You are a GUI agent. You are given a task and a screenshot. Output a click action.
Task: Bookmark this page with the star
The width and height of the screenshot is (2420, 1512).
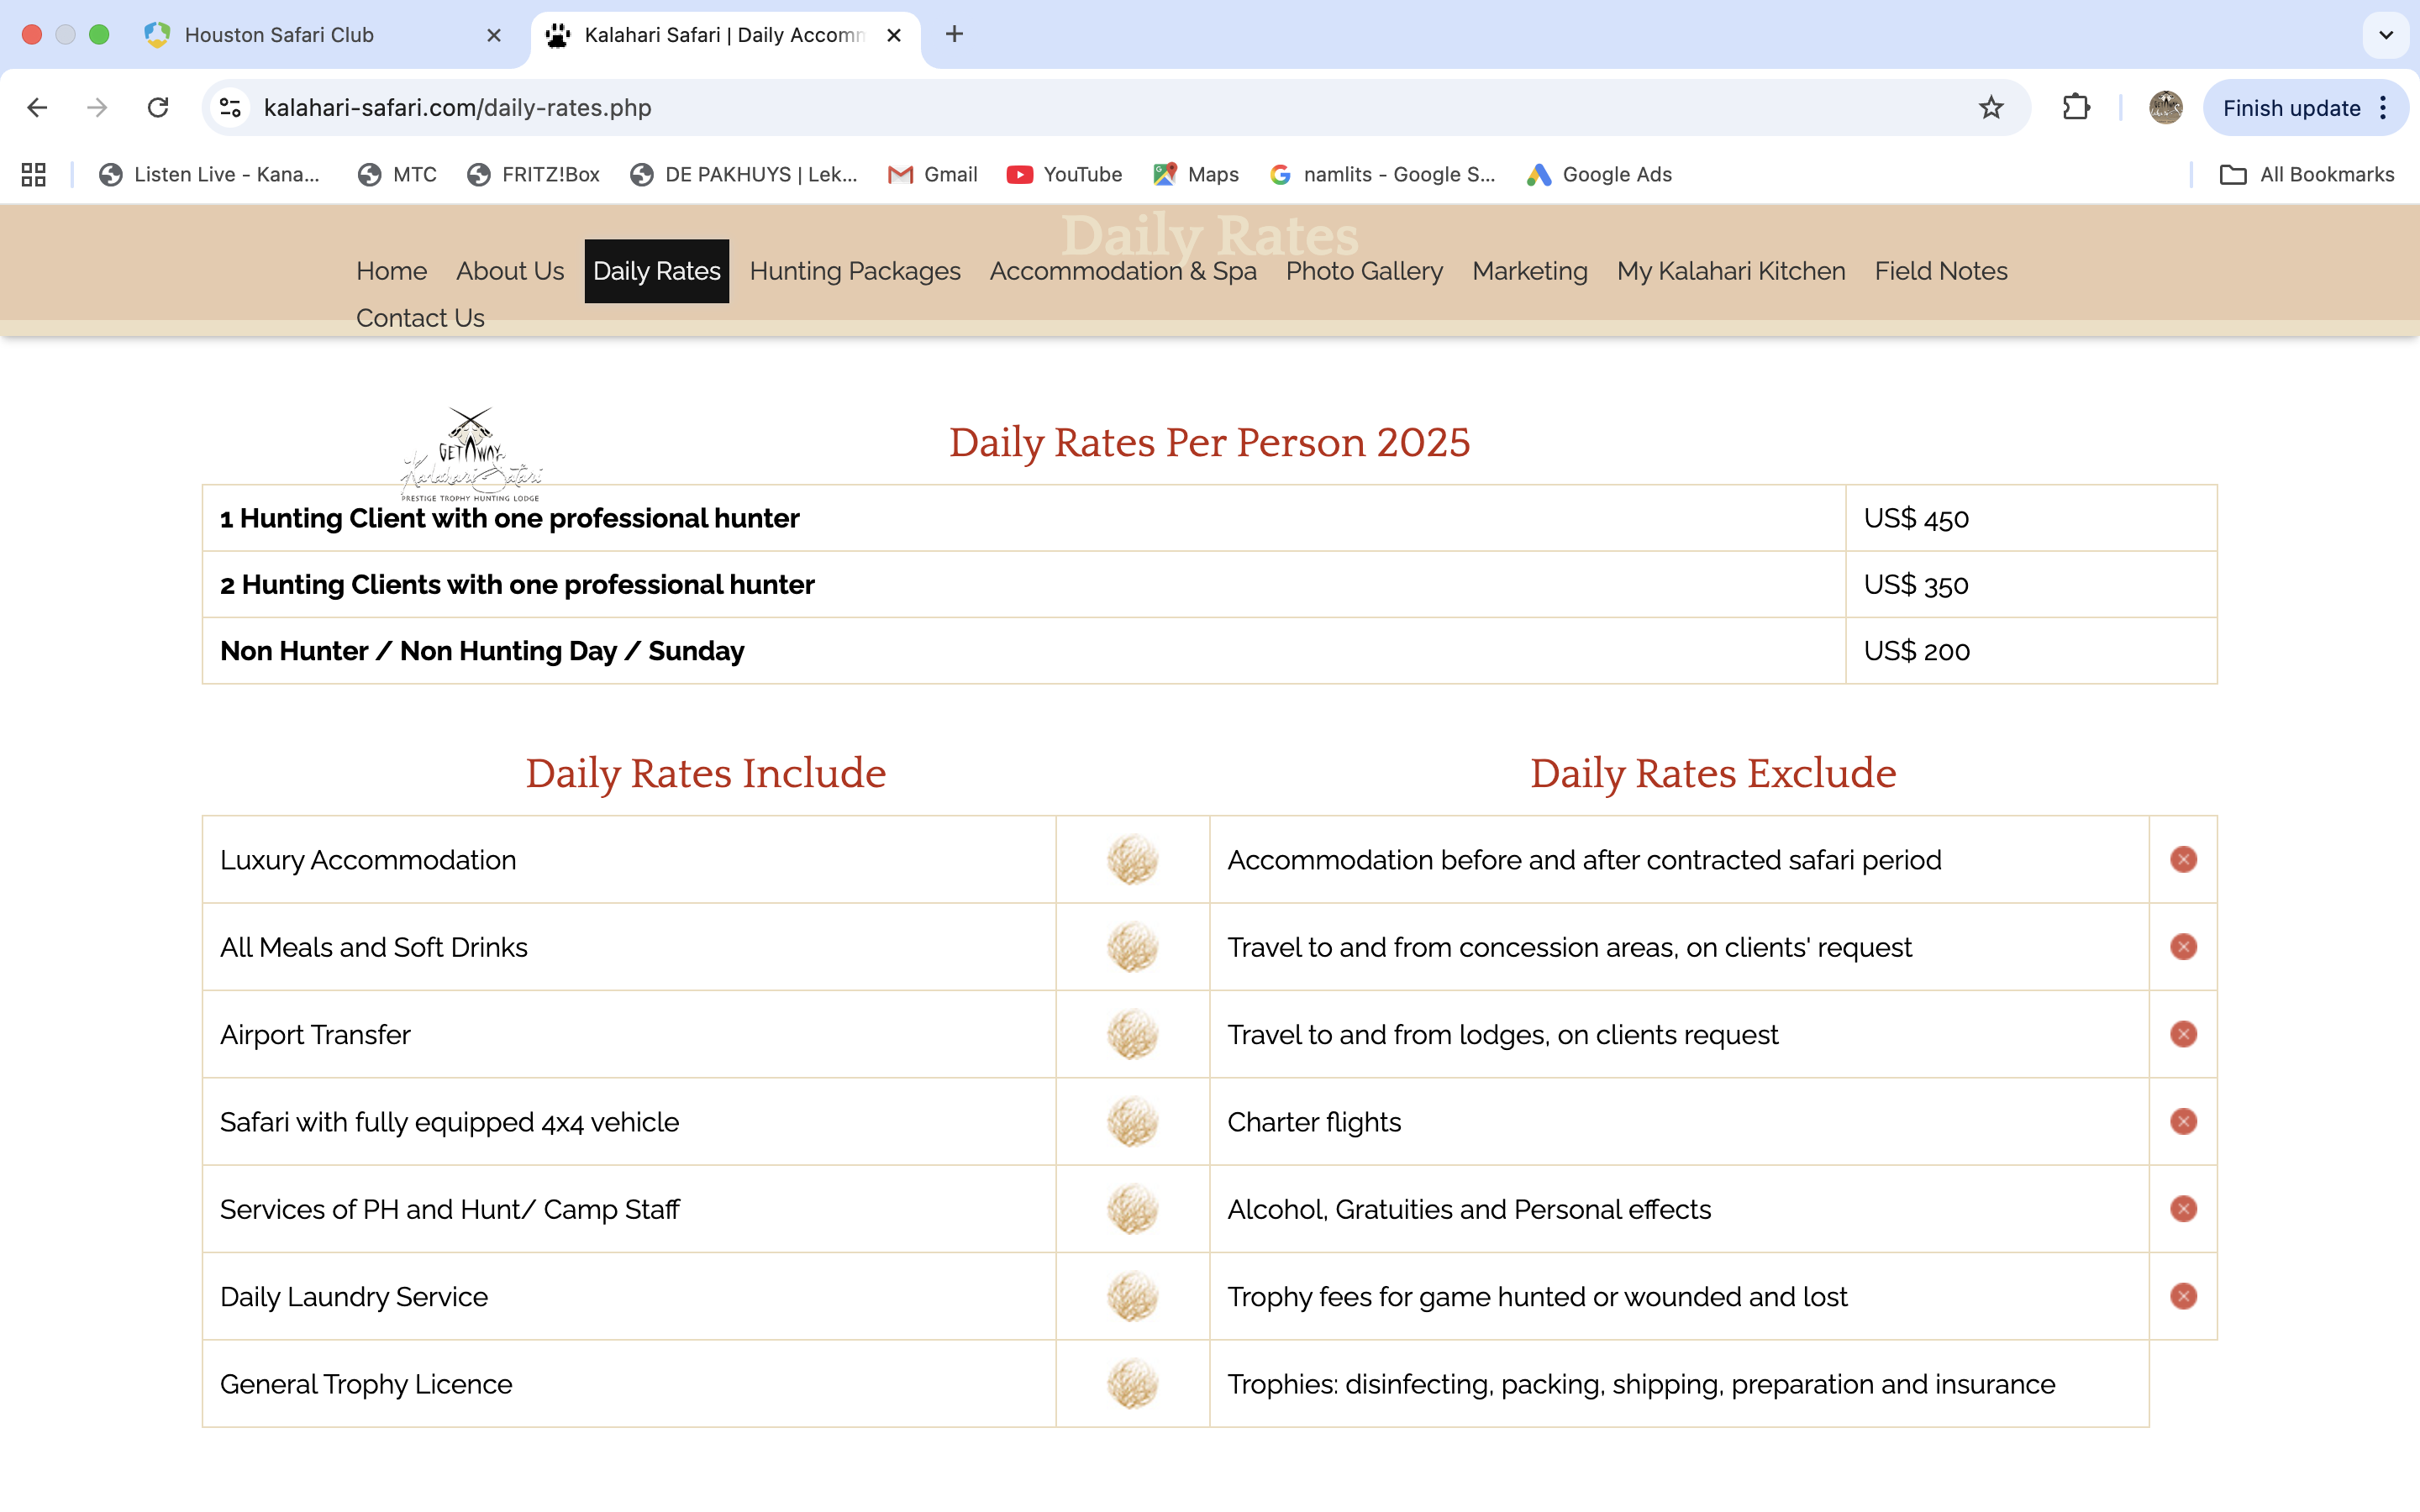[x=1991, y=107]
